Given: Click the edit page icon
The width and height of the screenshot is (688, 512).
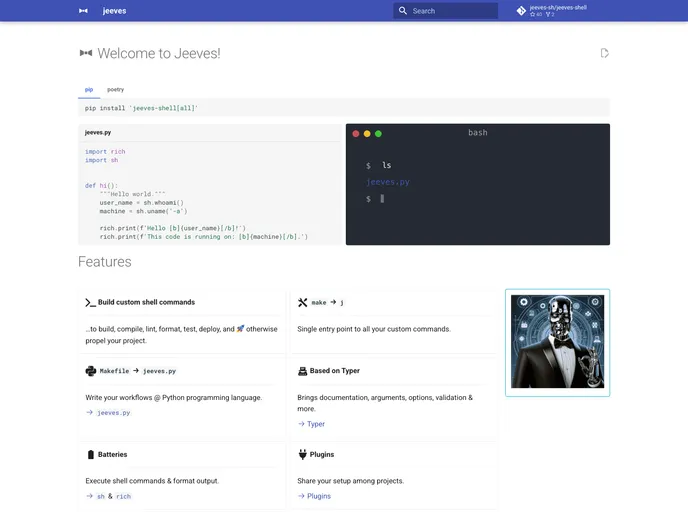Looking at the screenshot, I should coord(605,53).
